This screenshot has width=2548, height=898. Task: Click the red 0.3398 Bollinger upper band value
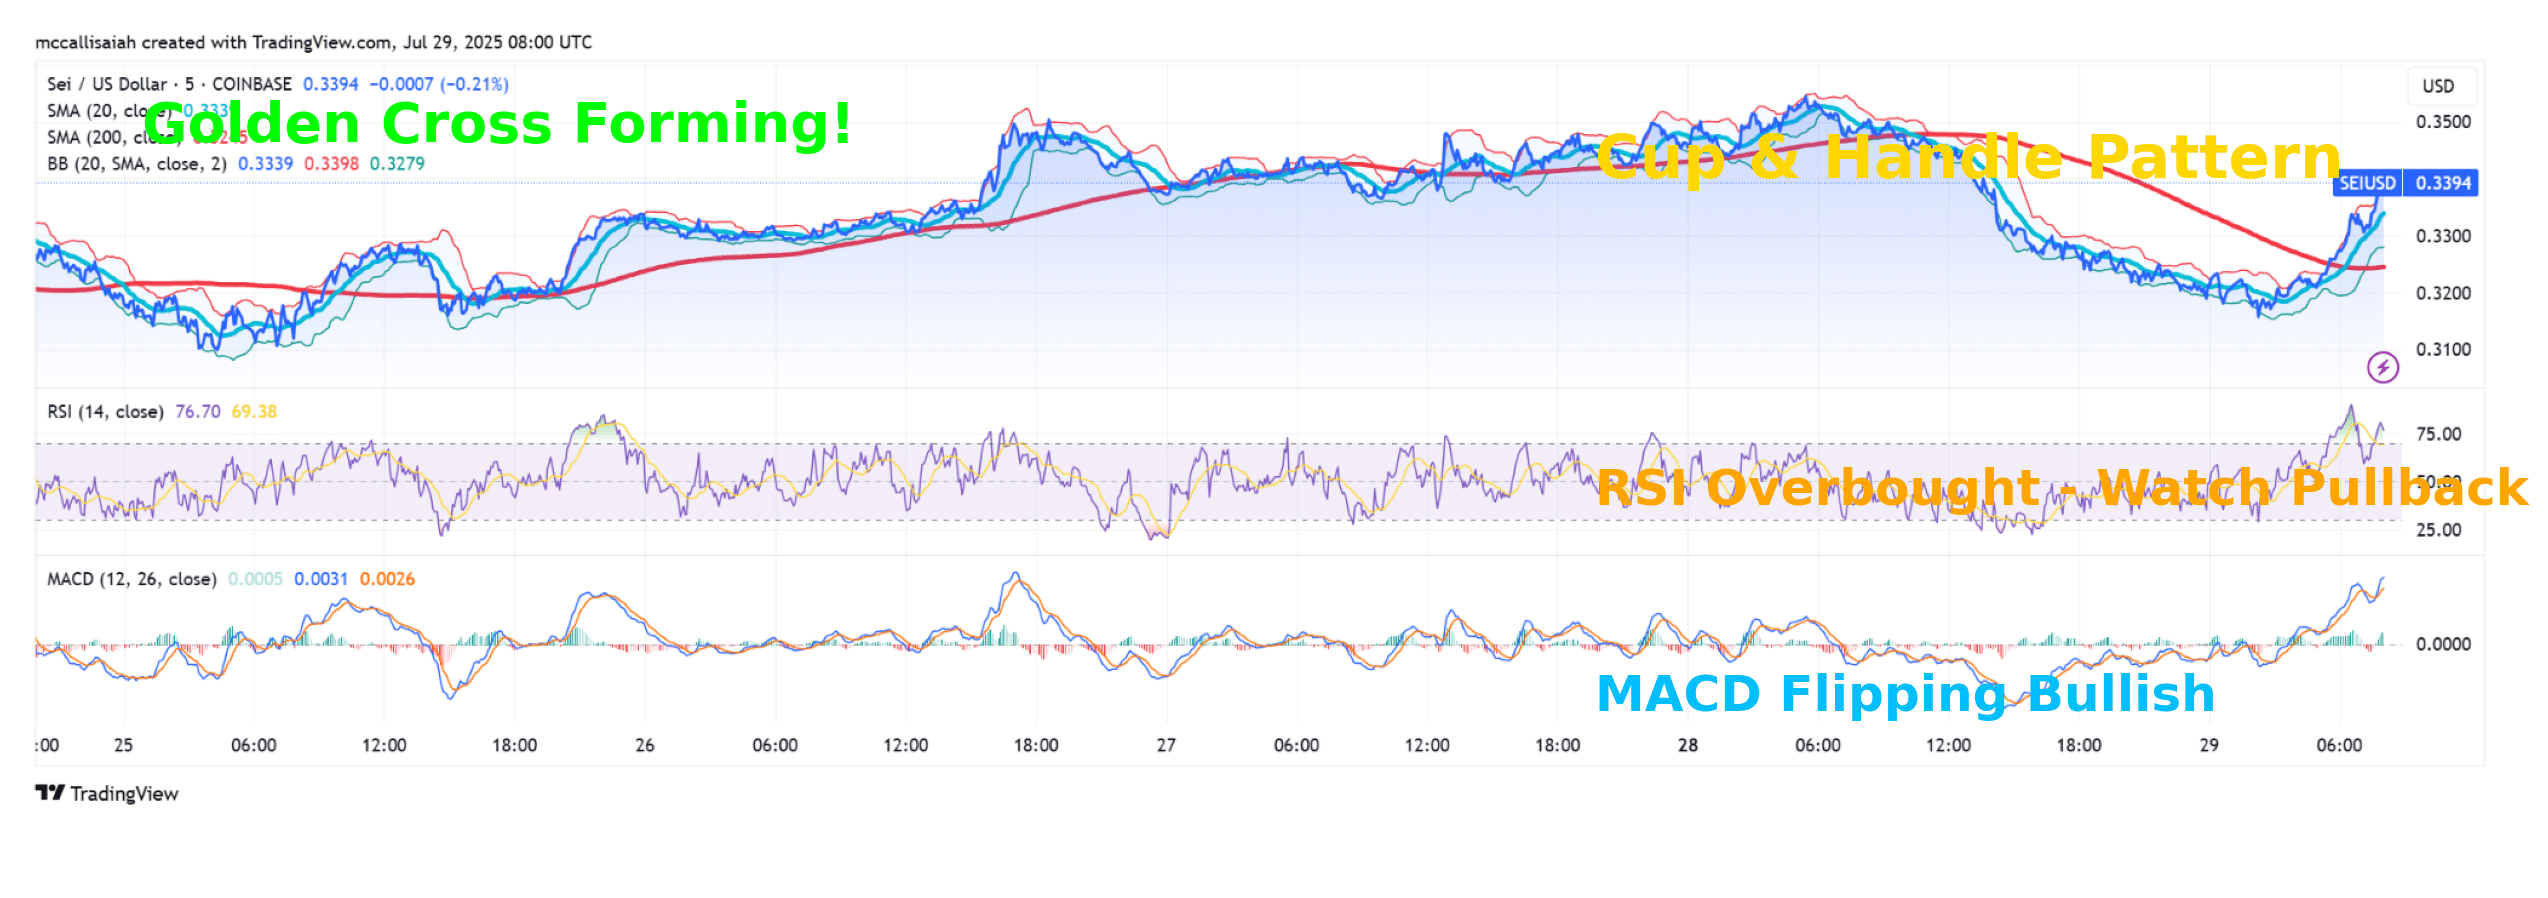331,163
